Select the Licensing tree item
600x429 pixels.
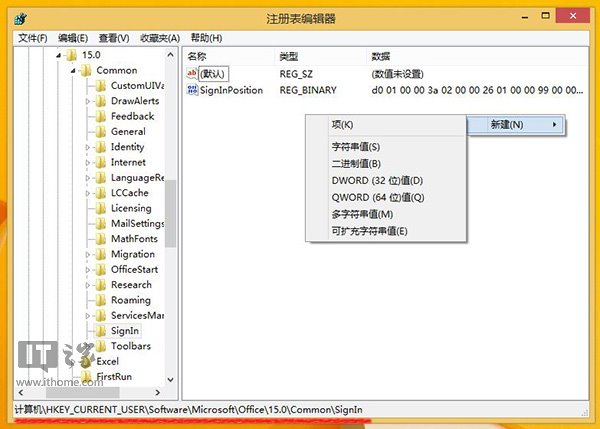pos(131,208)
